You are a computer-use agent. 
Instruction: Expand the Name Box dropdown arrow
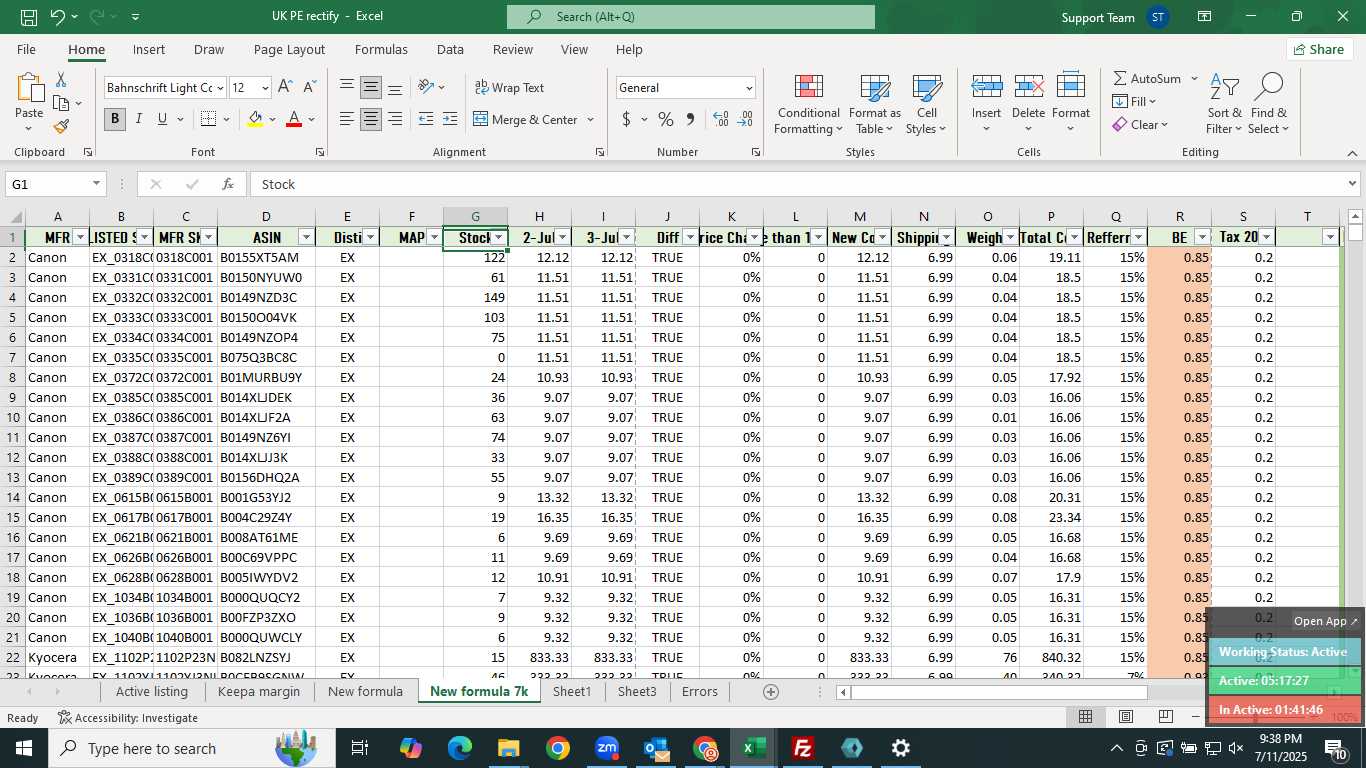(97, 184)
